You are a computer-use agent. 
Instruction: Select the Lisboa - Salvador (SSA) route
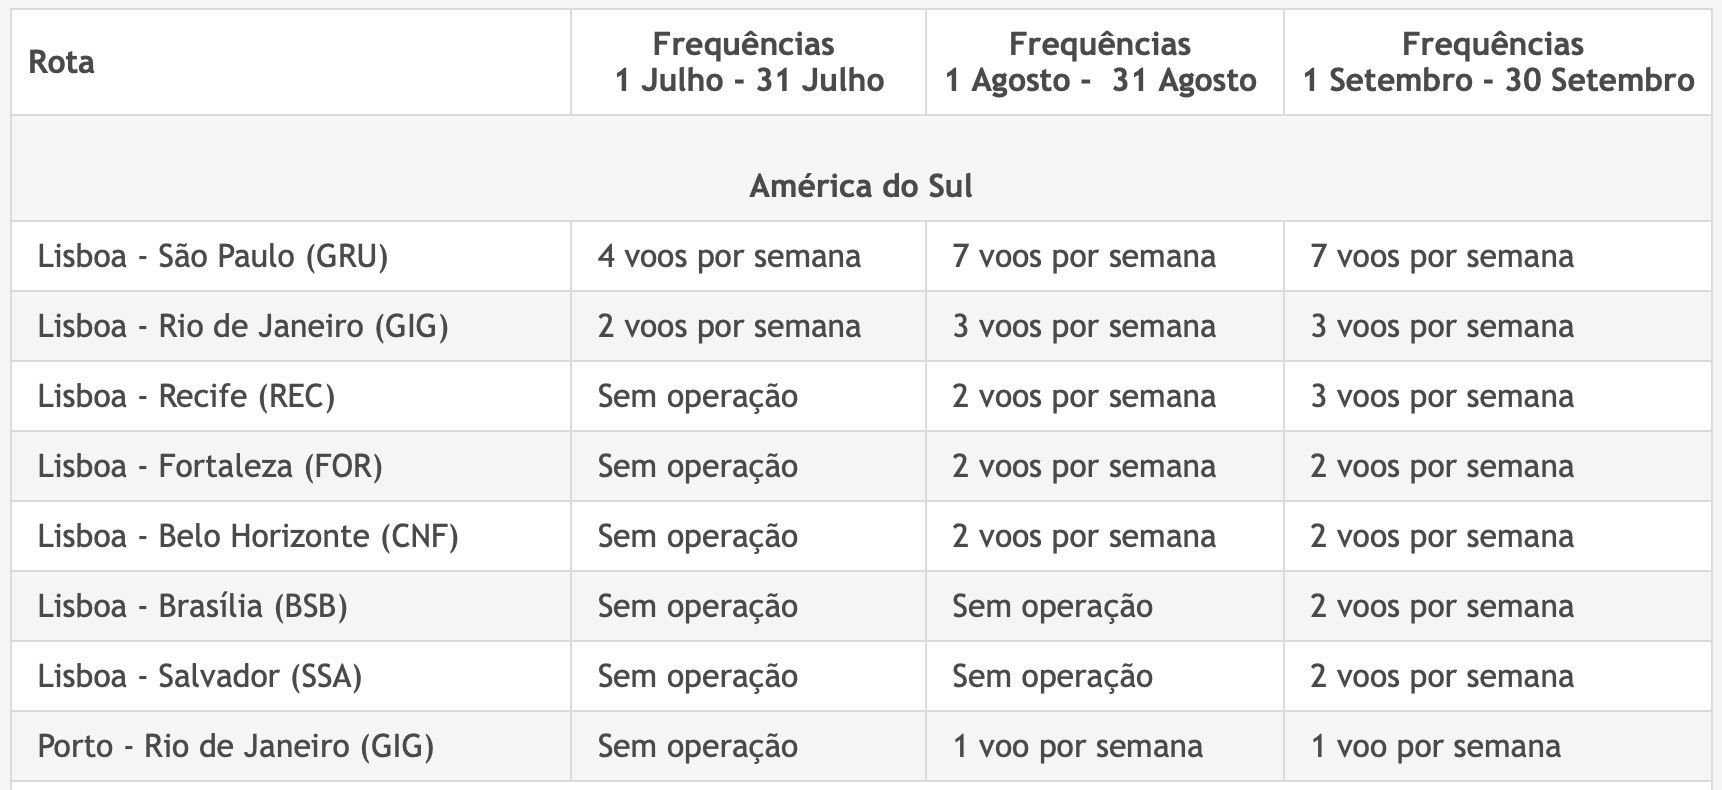pos(200,676)
